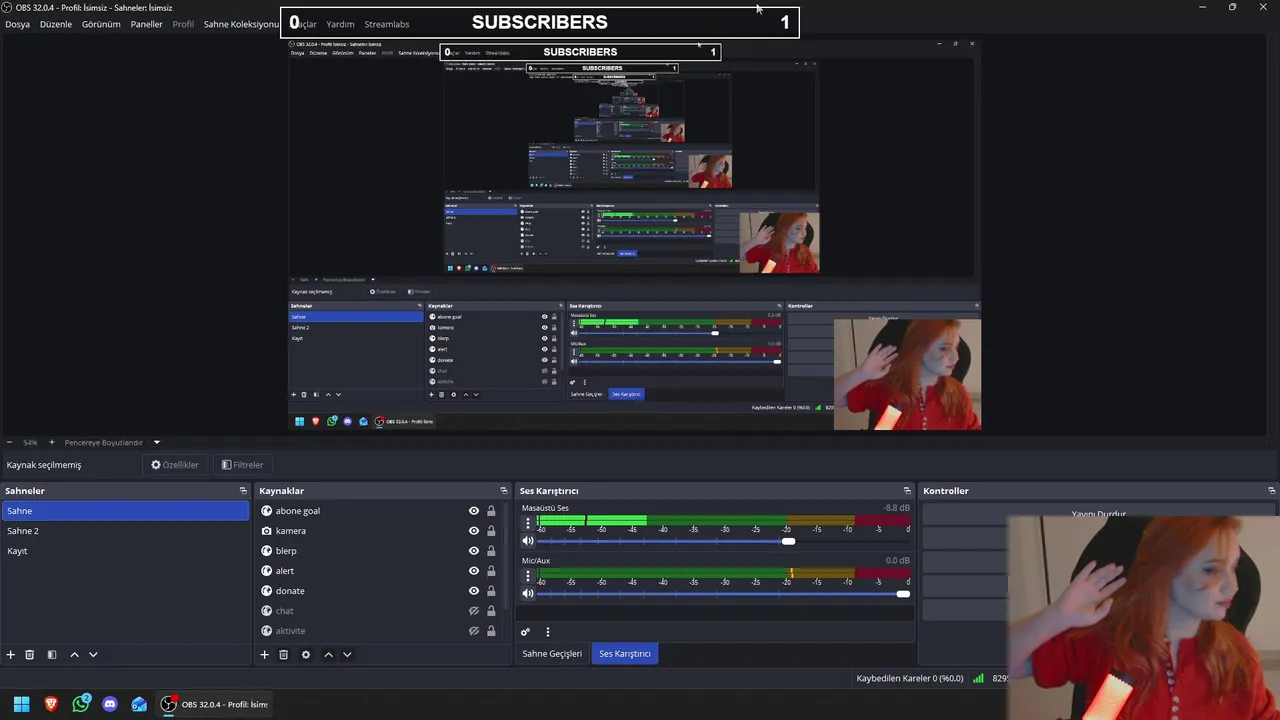Select the Sahne scene
This screenshot has width=1280, height=720.
(x=125, y=511)
